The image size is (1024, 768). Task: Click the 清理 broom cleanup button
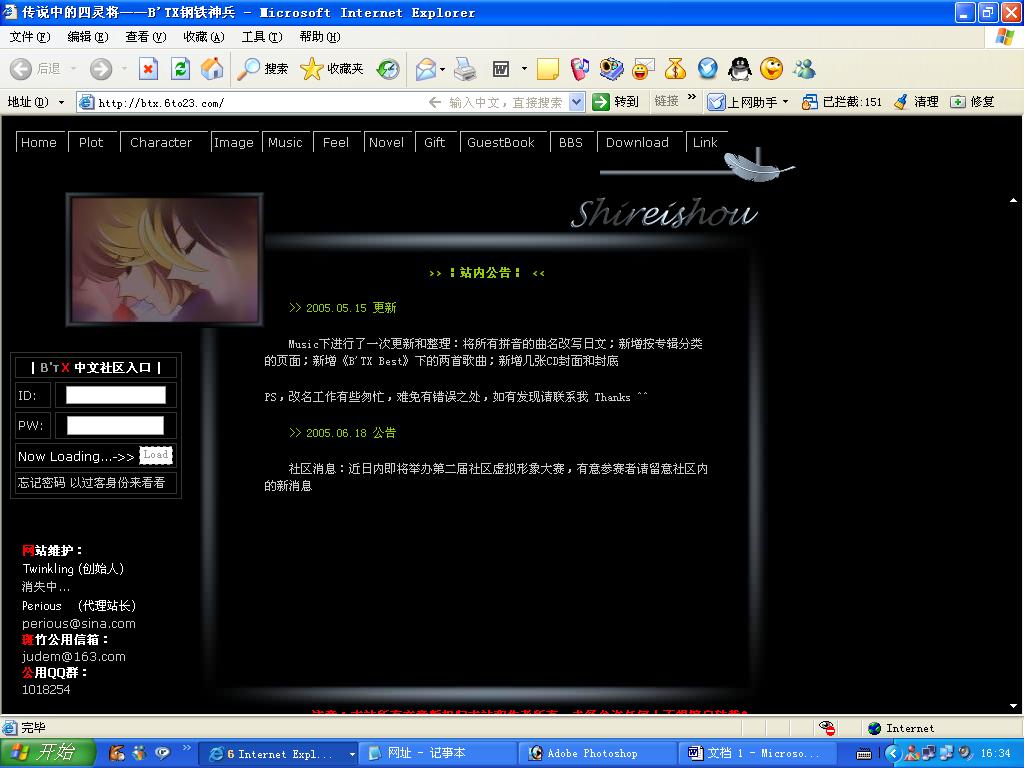[916, 102]
